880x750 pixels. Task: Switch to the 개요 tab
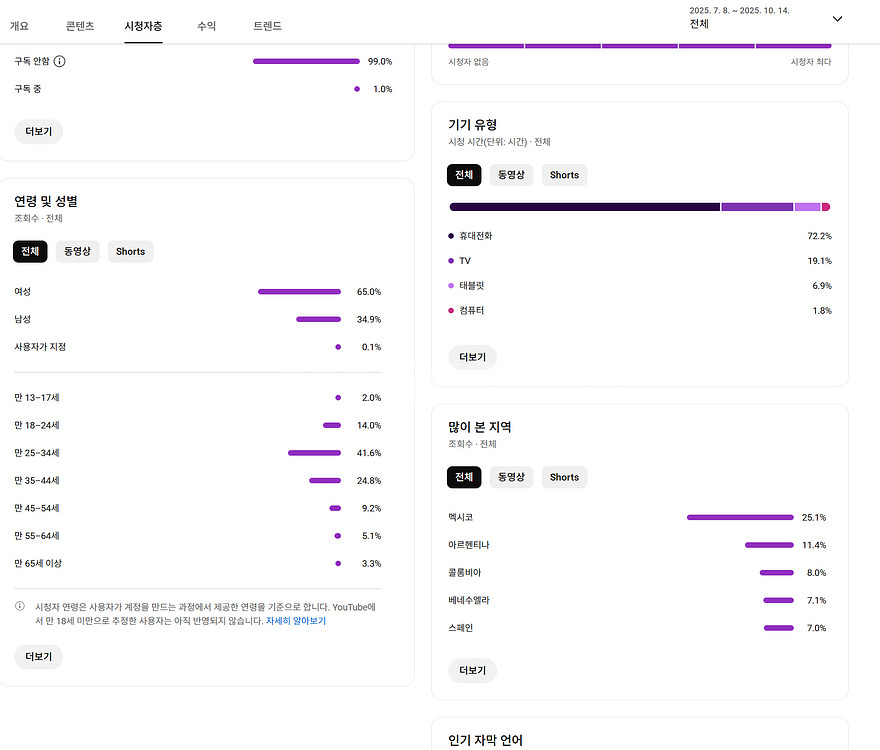[x=19, y=26]
